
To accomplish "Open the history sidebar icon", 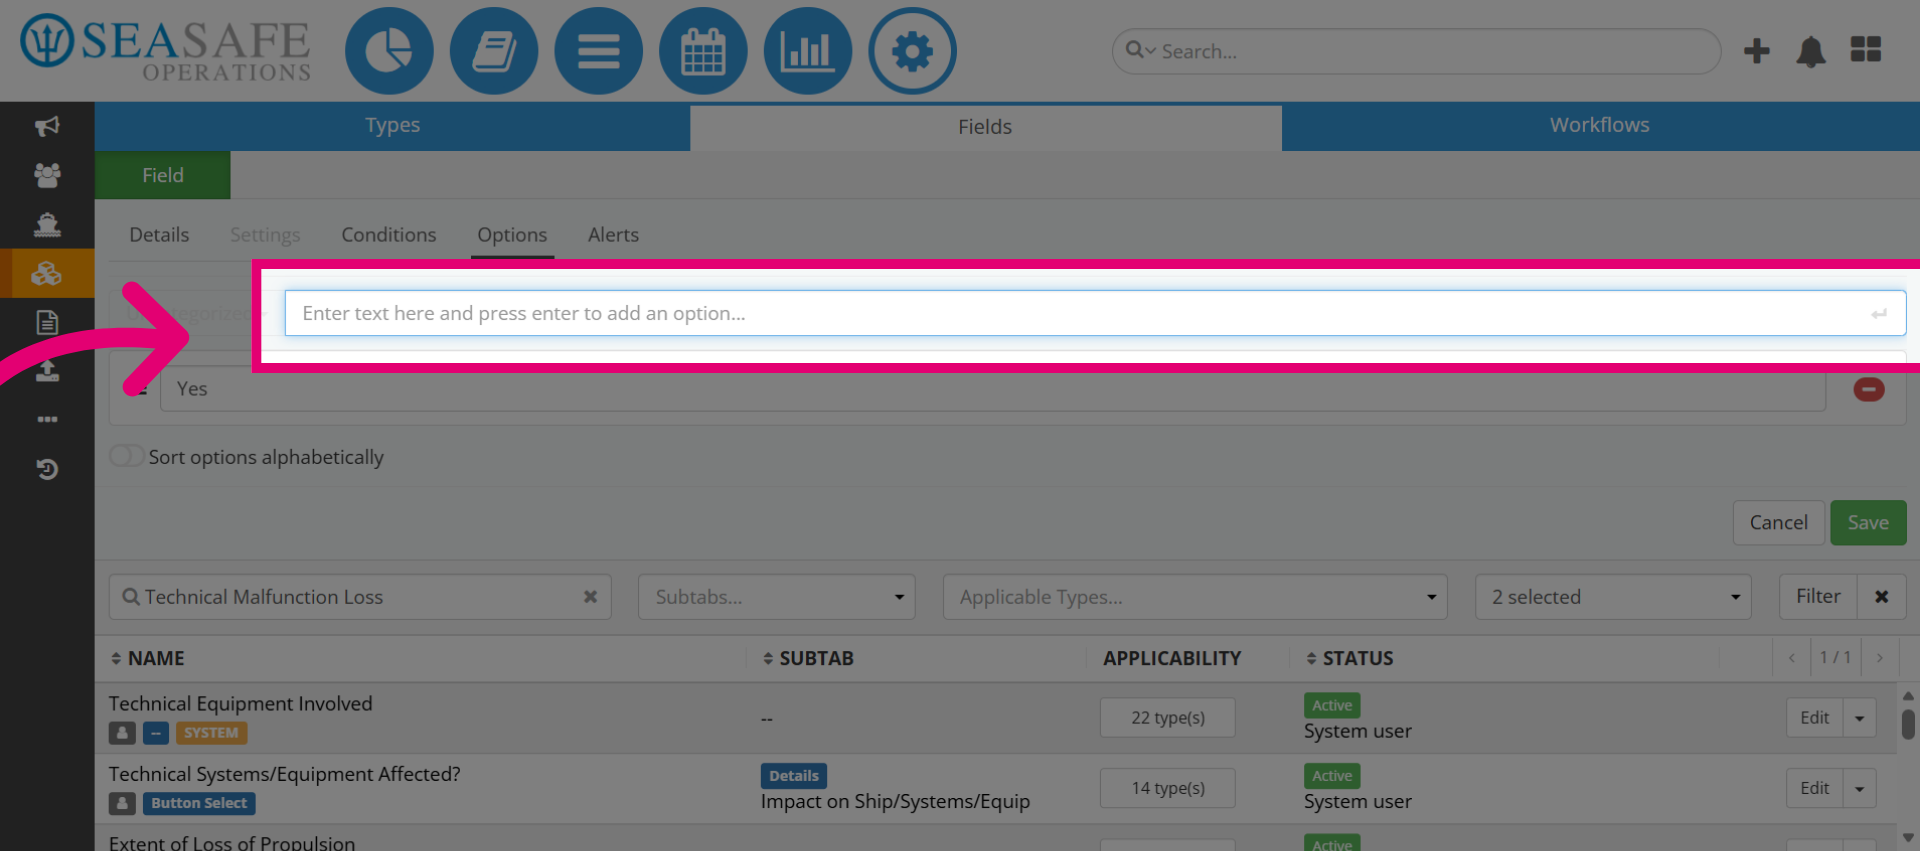I will click(x=47, y=469).
